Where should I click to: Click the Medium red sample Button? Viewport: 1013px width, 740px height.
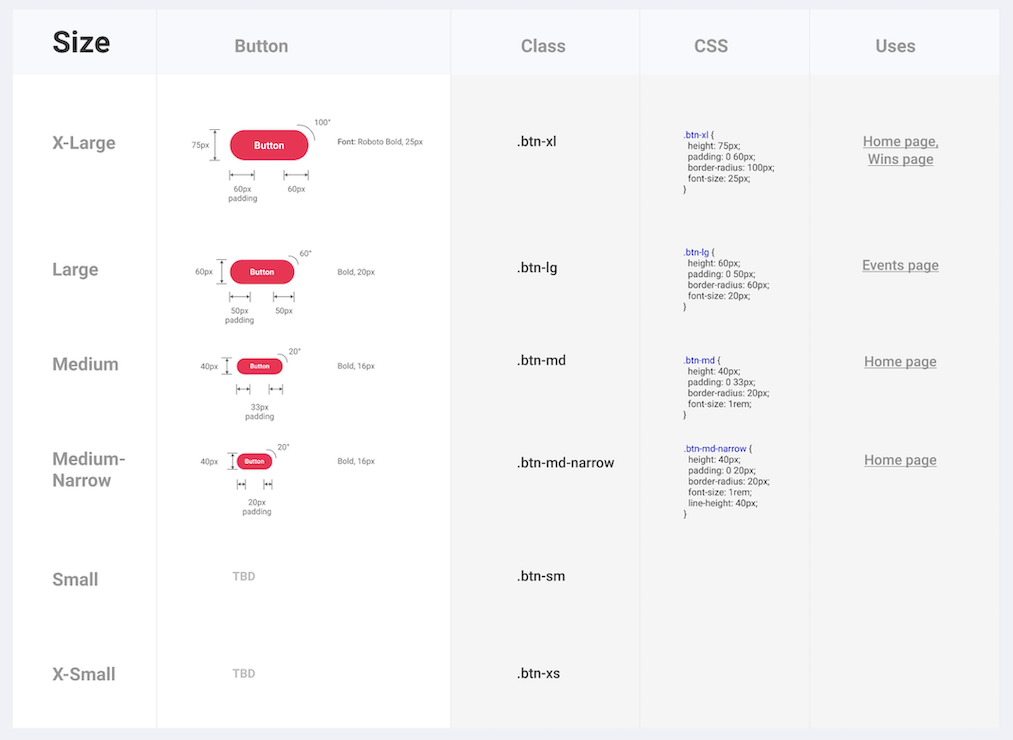tap(260, 366)
